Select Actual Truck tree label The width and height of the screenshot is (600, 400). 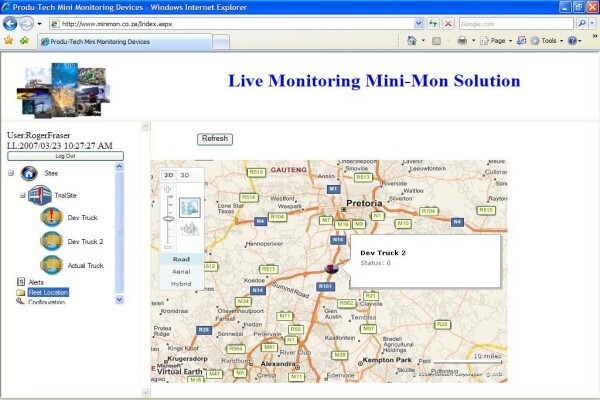85,266
